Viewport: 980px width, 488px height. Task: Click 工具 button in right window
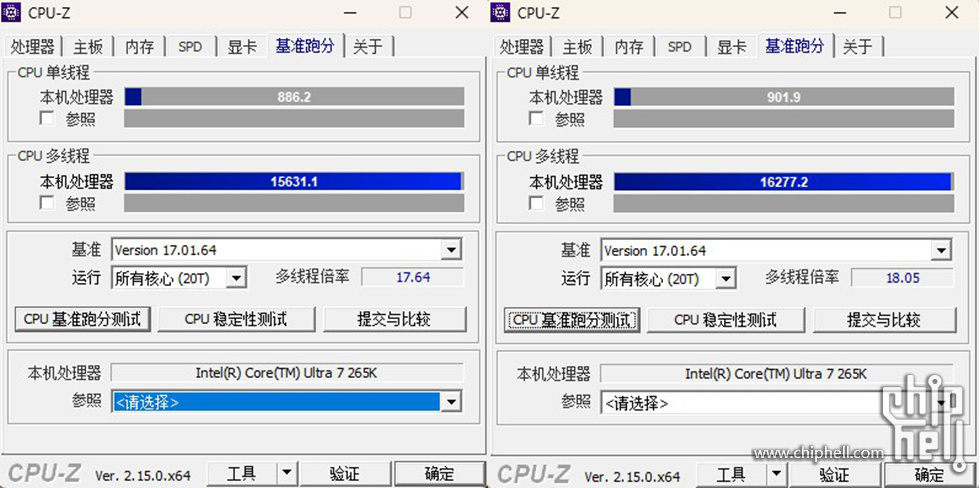click(x=731, y=474)
